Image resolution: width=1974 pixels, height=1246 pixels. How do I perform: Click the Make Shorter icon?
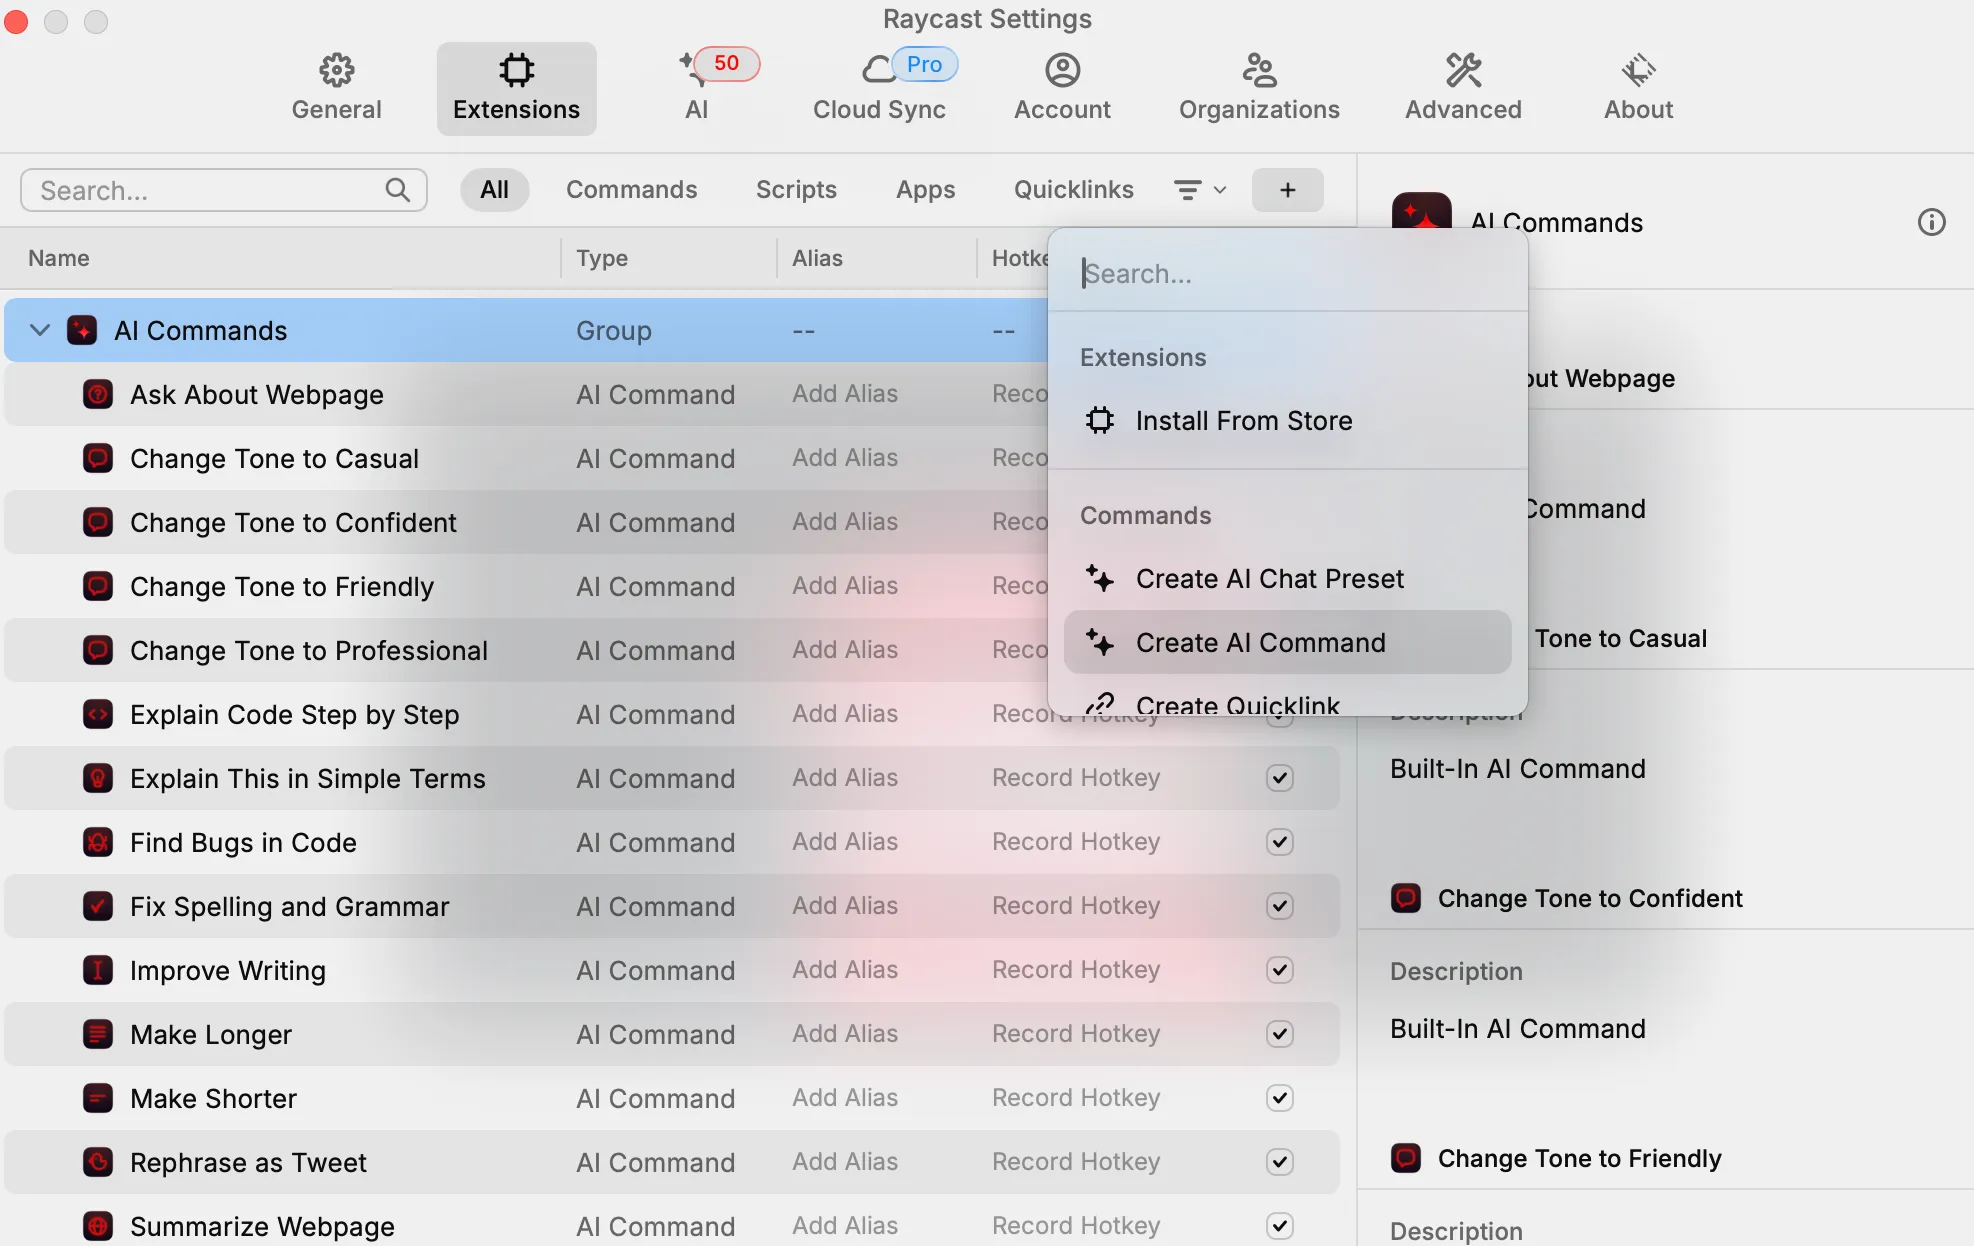(x=98, y=1098)
